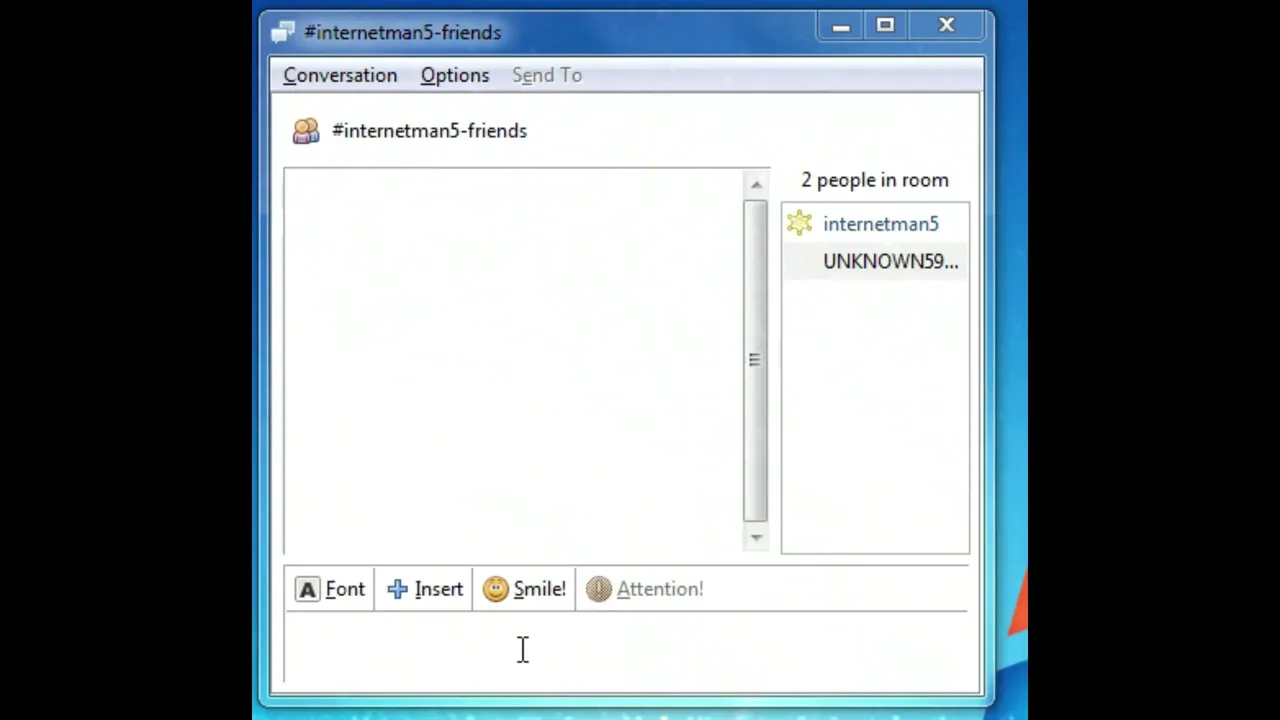Open the Options menu
The height and width of the screenshot is (720, 1280).
(454, 76)
